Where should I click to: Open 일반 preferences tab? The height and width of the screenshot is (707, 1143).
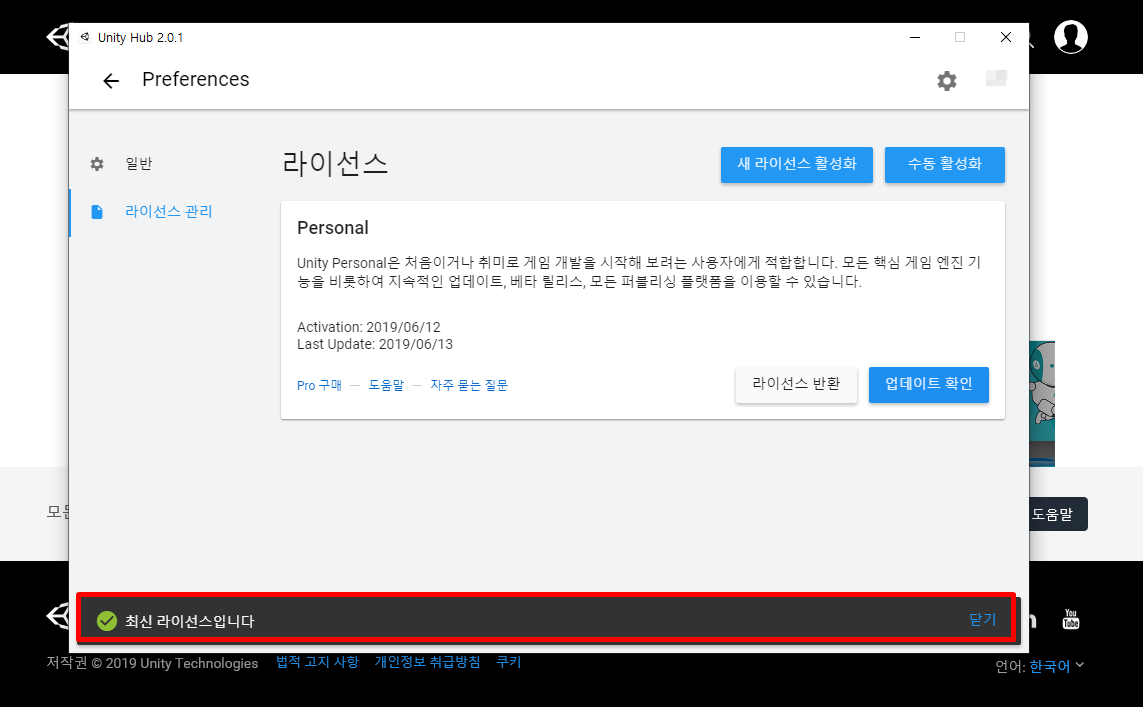coord(139,163)
